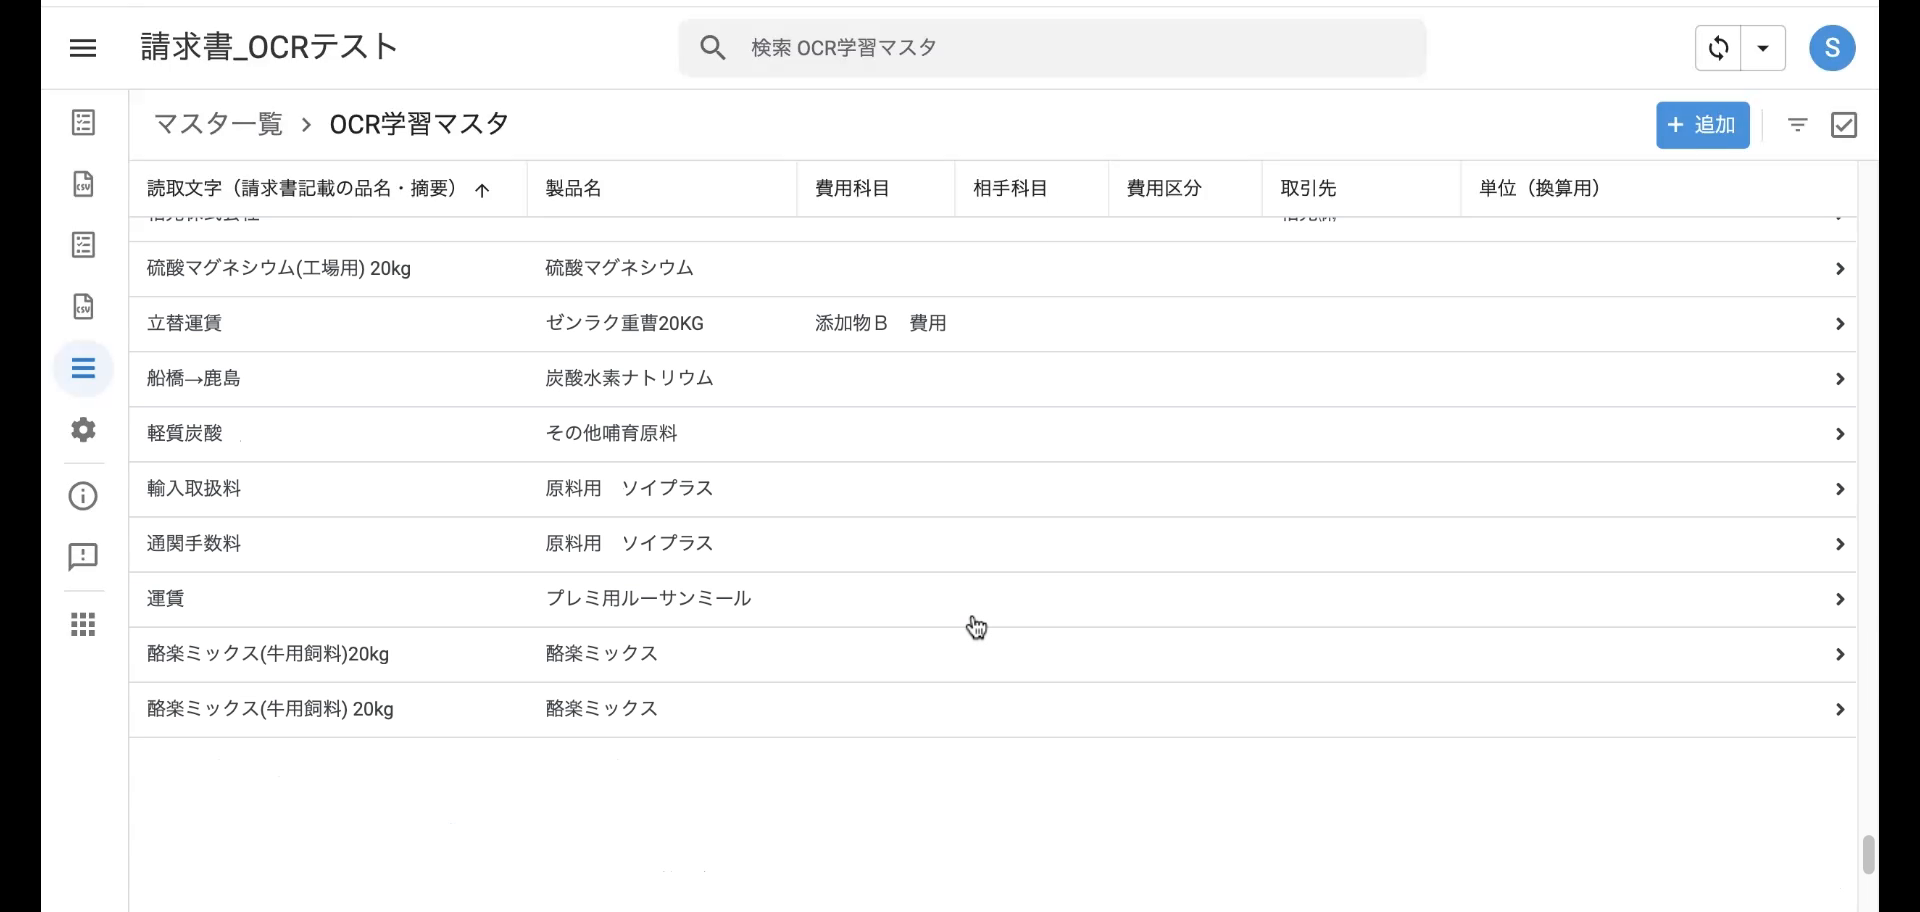This screenshot has height=912, width=1920.
Task: Click the search magnifier icon
Action: (x=713, y=47)
